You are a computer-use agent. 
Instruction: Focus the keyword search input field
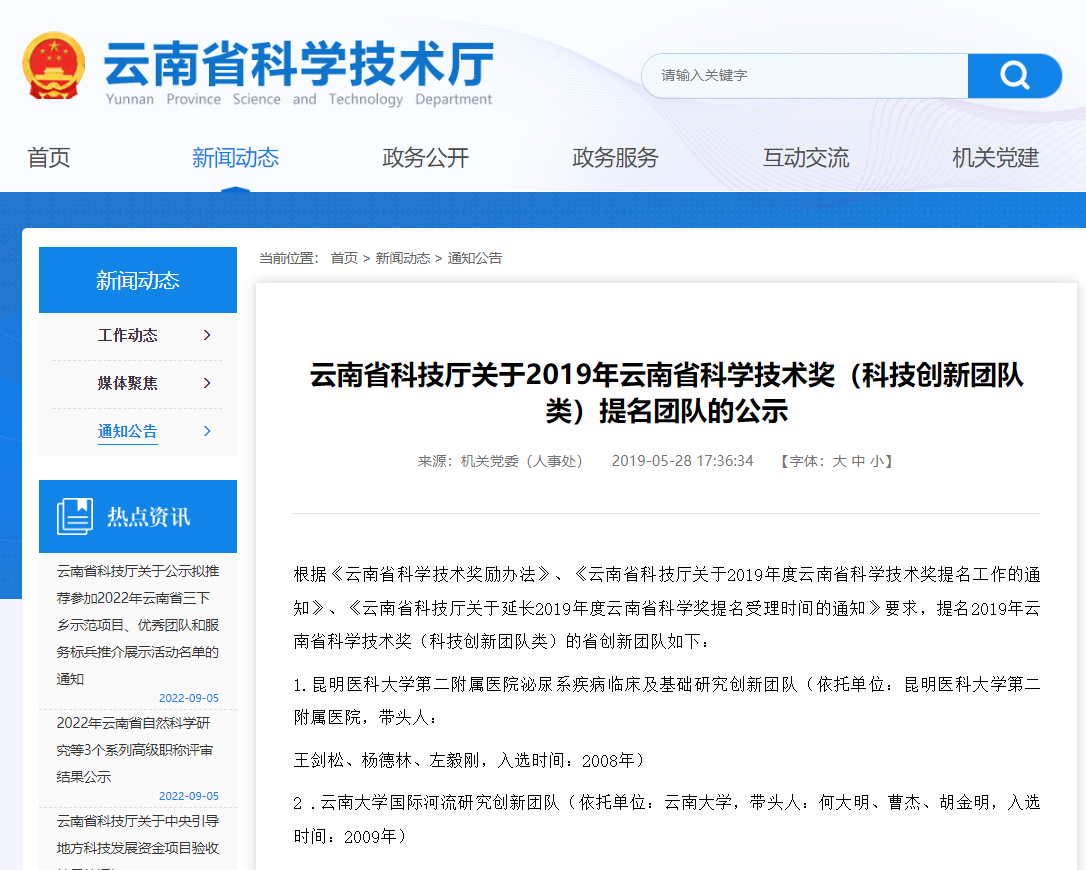[x=805, y=76]
